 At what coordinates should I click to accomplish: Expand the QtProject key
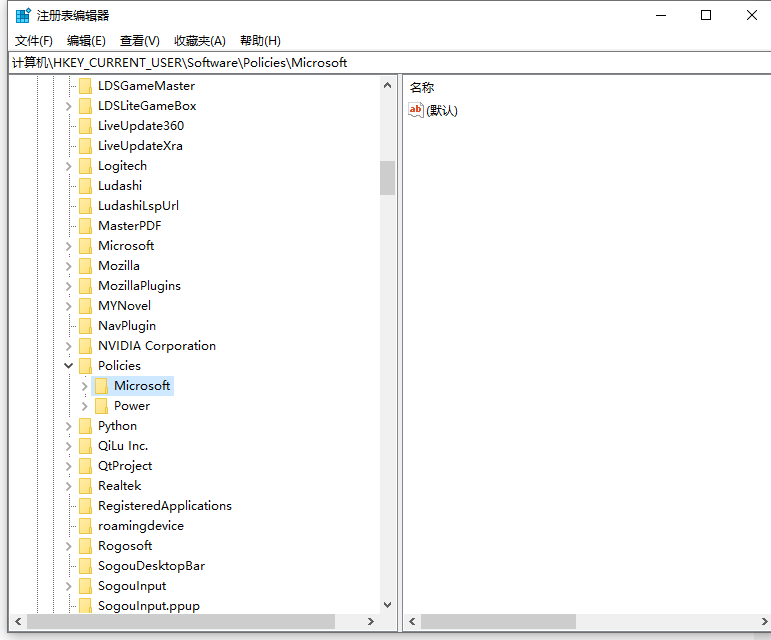(69, 466)
